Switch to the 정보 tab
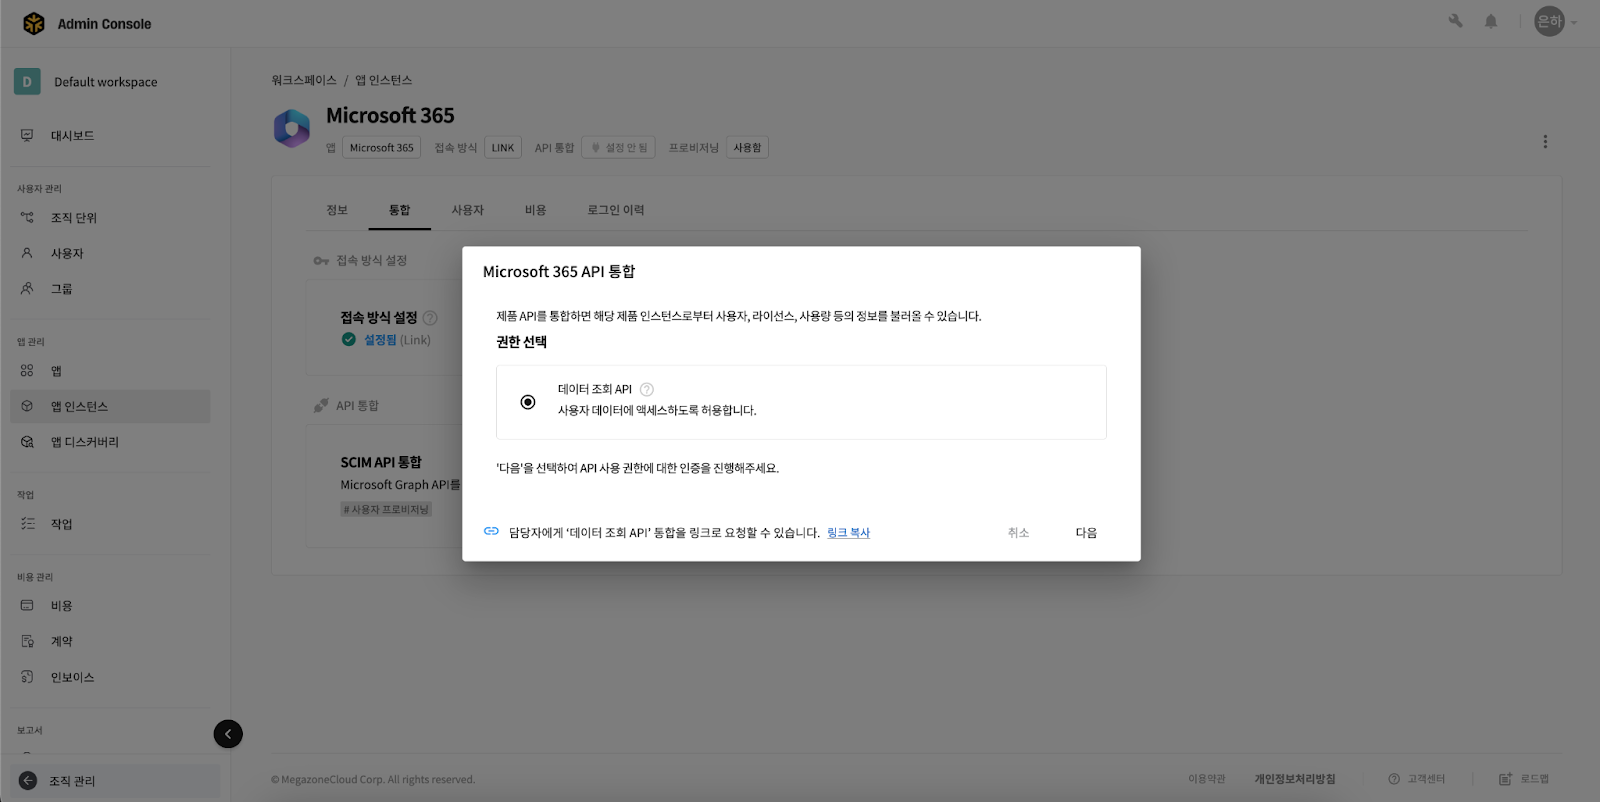 coord(337,210)
